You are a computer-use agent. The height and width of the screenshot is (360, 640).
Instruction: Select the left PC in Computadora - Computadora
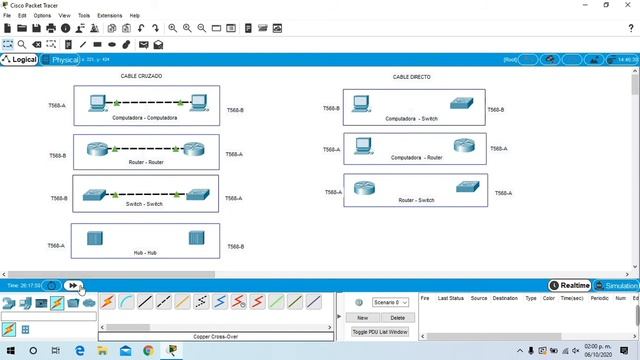98,103
